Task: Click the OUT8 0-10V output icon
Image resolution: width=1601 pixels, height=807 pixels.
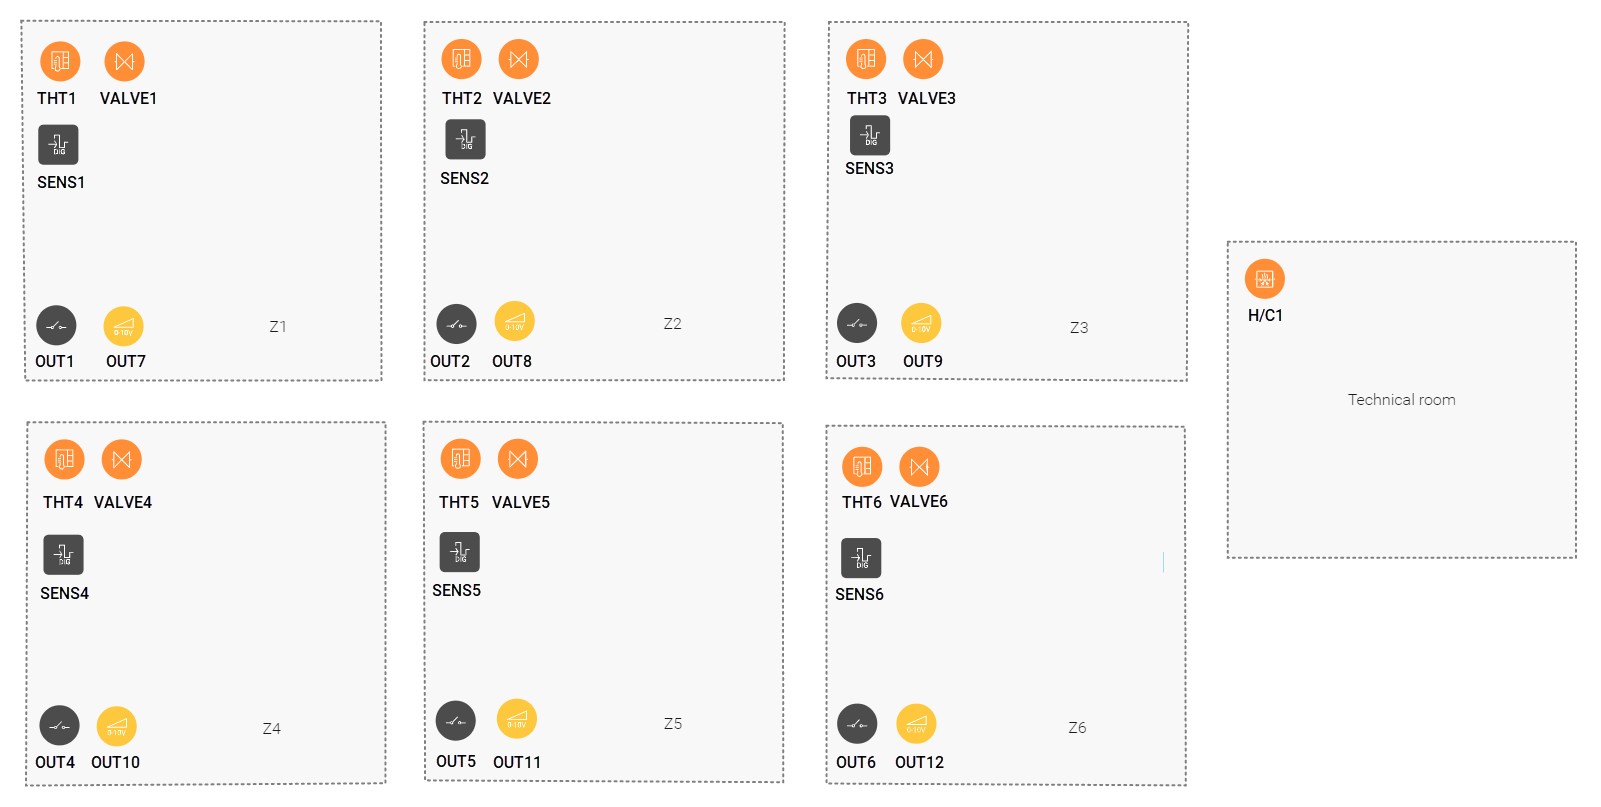Action: pyautogui.click(x=515, y=321)
